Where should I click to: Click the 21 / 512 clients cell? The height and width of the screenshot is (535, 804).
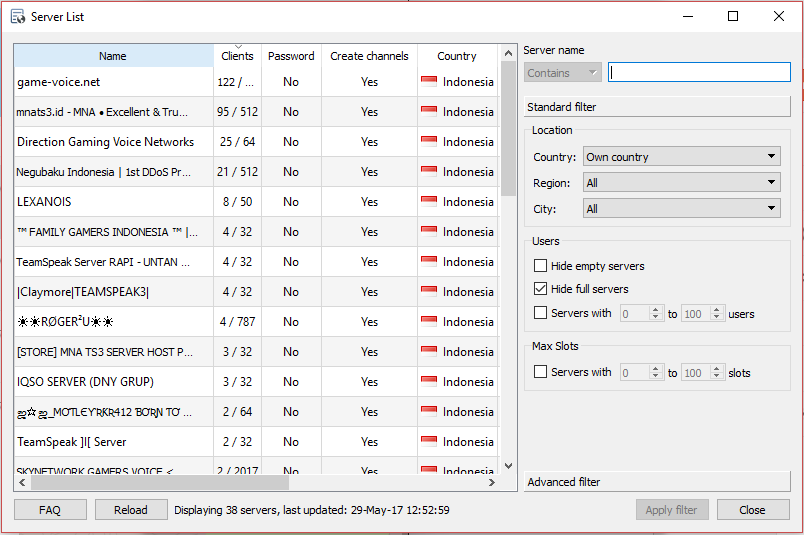(237, 172)
